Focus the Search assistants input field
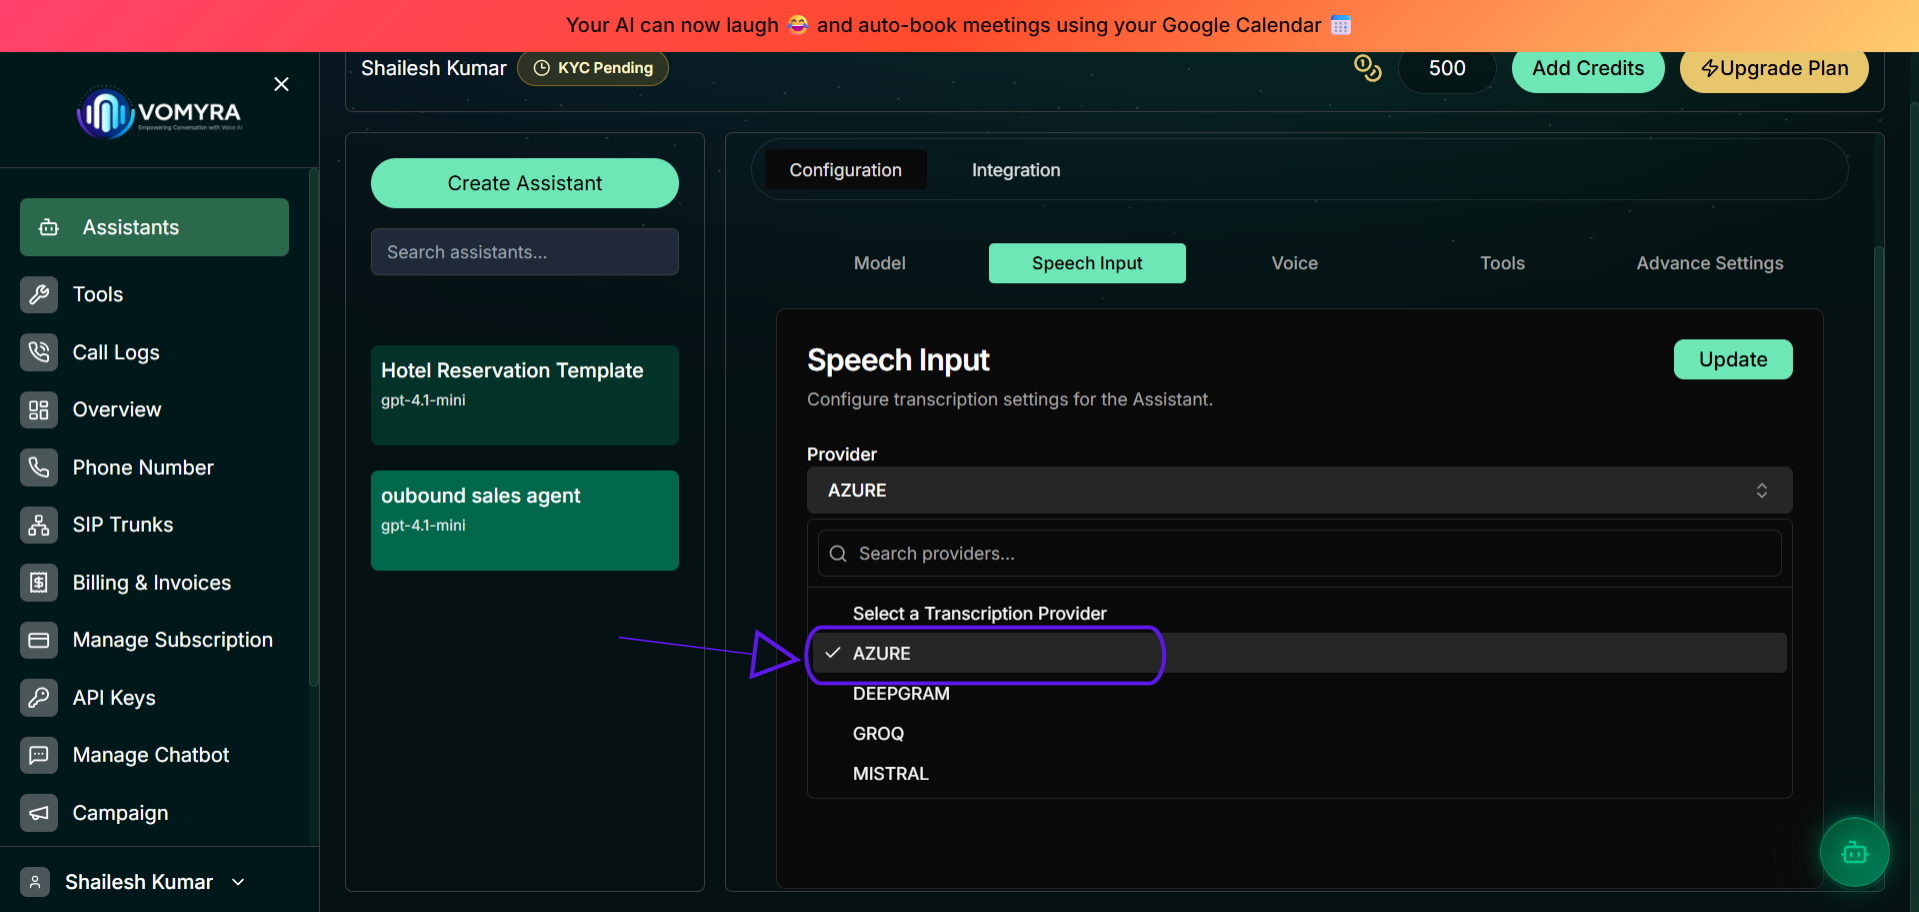The height and width of the screenshot is (913, 1919). tap(525, 252)
